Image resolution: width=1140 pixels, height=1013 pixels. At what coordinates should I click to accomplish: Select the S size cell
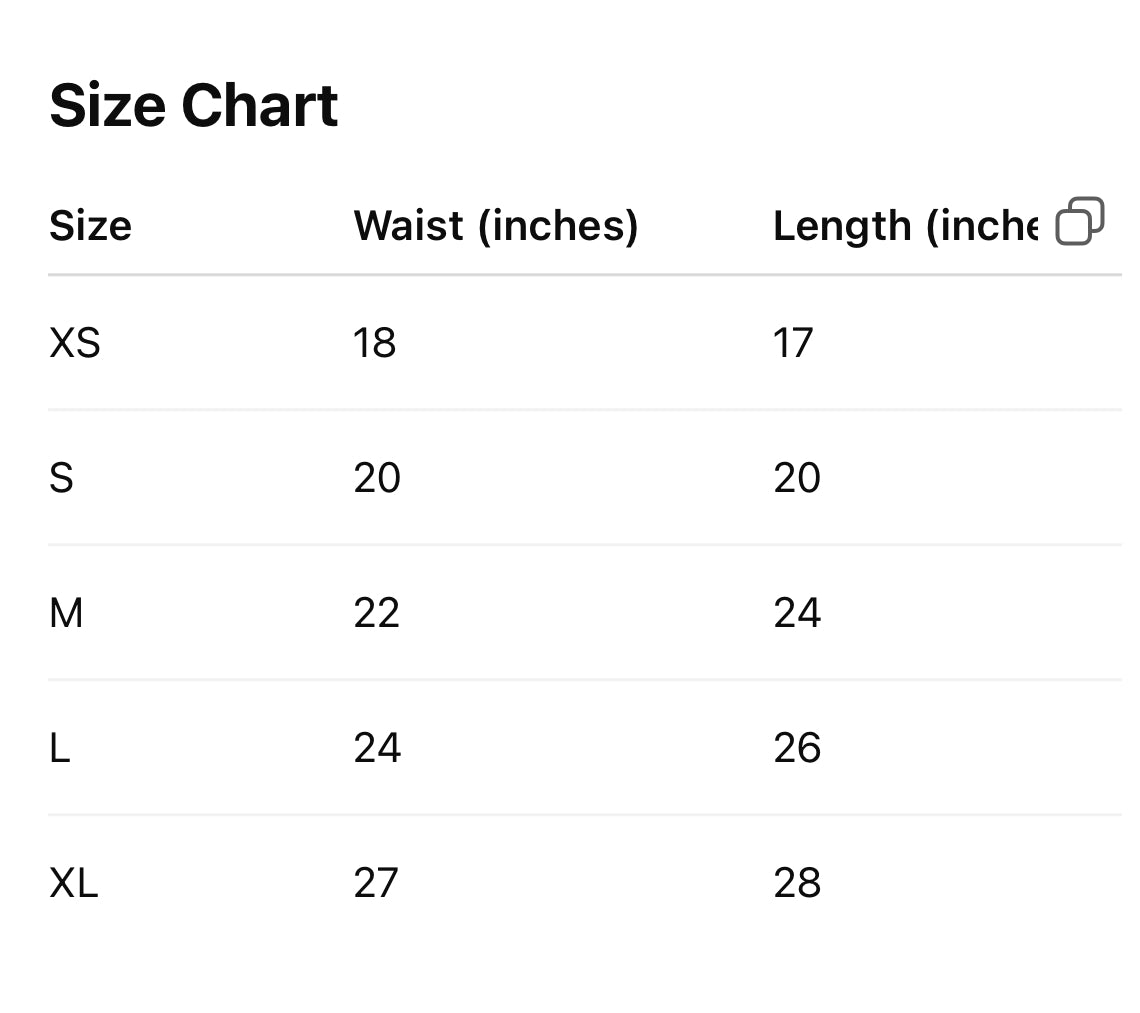(x=61, y=478)
